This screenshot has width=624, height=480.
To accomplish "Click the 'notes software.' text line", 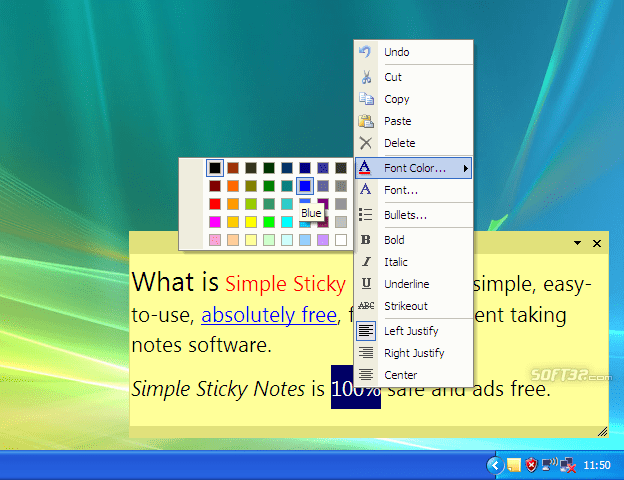I will click(202, 345).
